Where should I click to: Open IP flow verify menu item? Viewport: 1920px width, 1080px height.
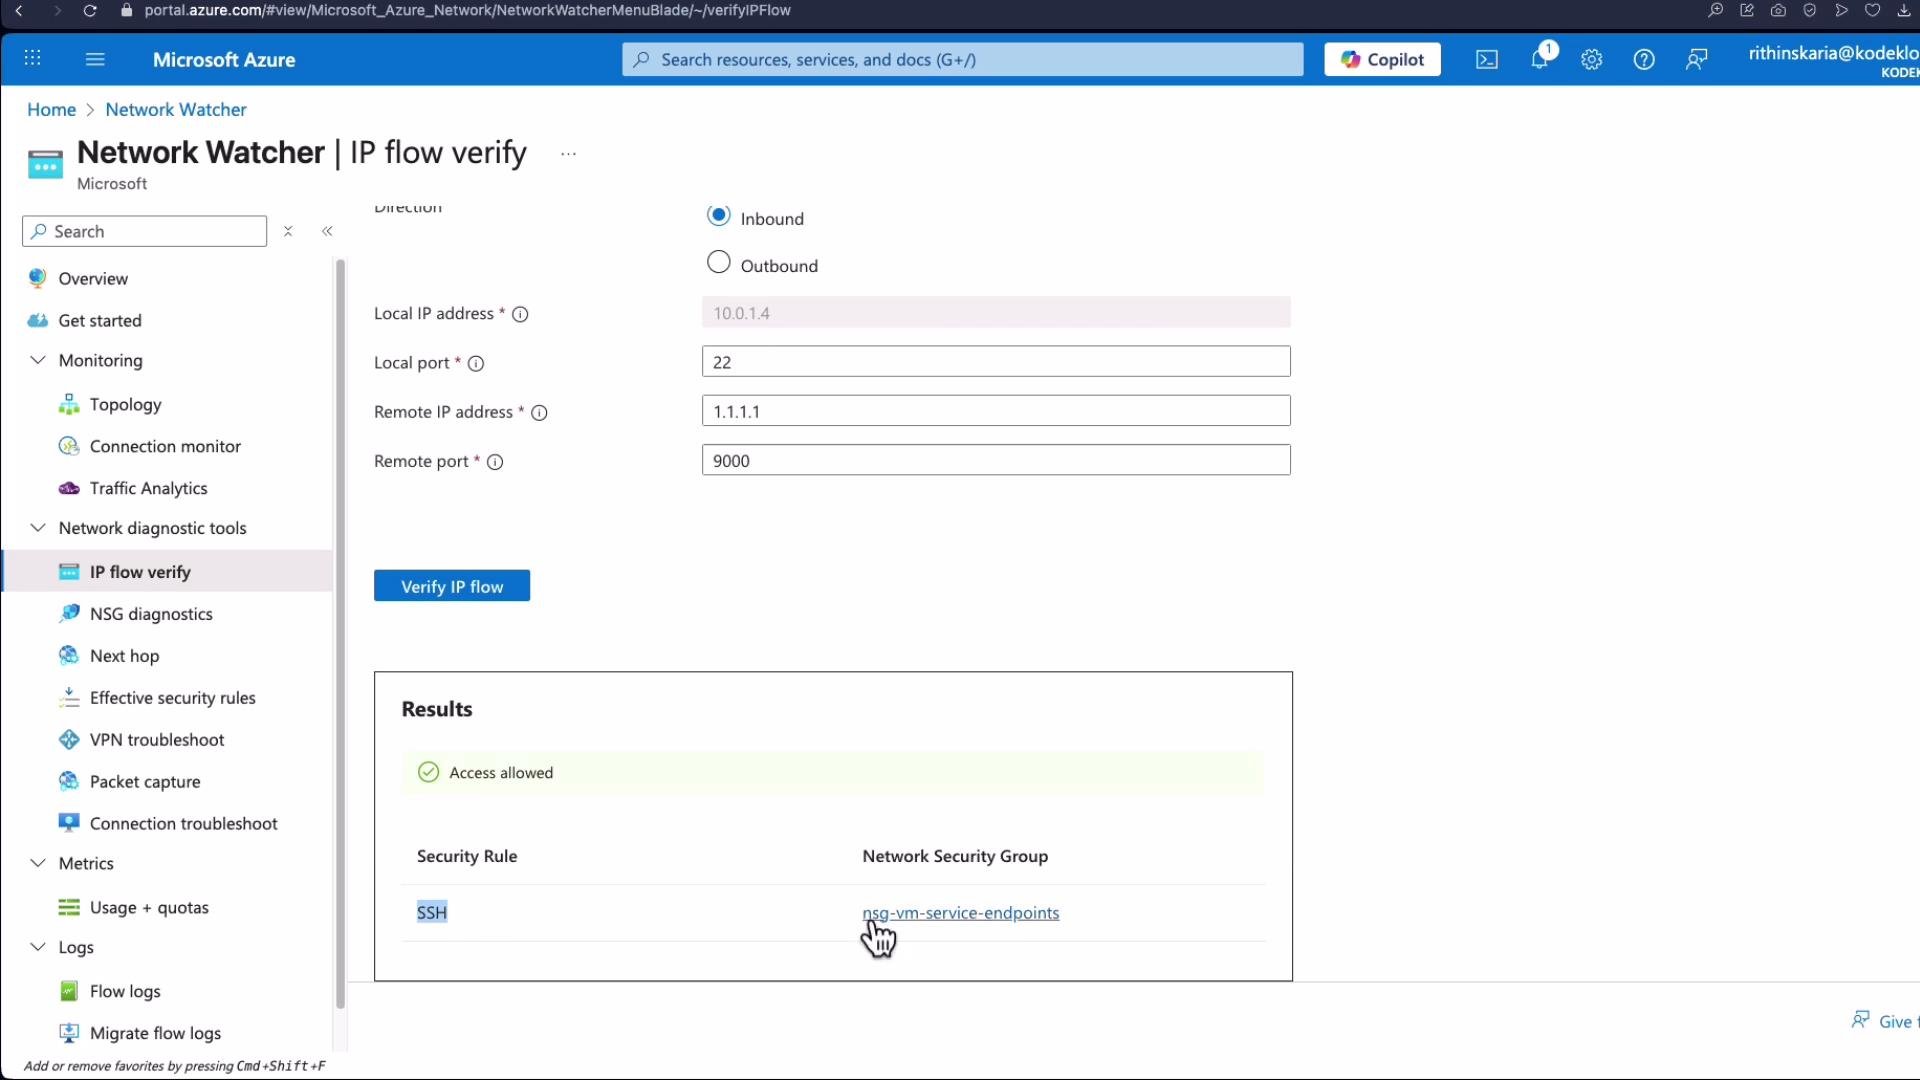coord(168,571)
